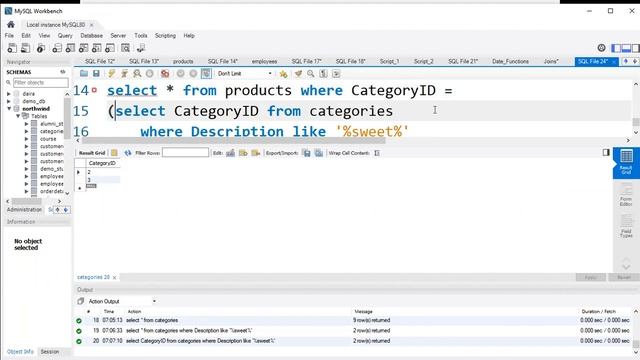Screen dimensions: 640x360
Task: Open the Scripting menu
Action: point(165,36)
